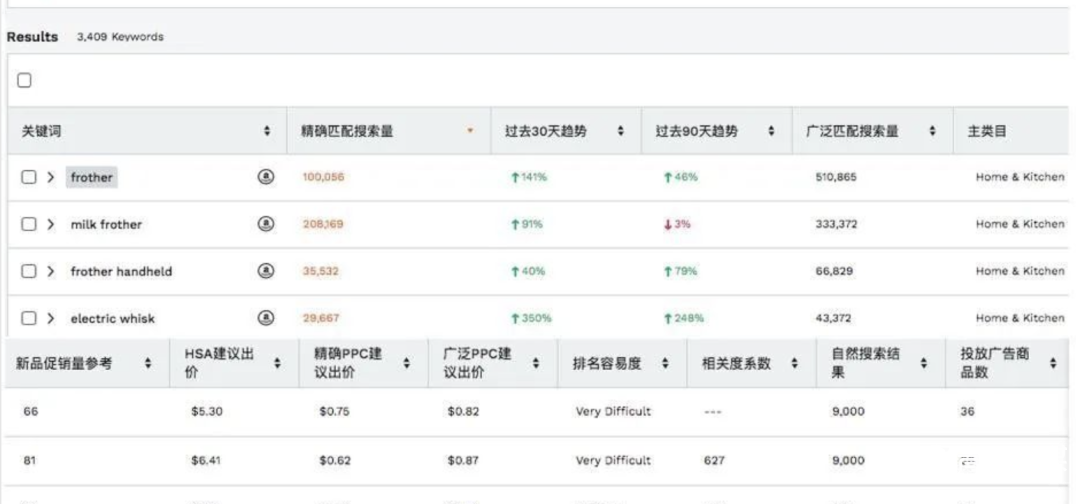The width and height of the screenshot is (1080, 504).
Task: Open the milk frother keyword text
Action: click(x=106, y=224)
